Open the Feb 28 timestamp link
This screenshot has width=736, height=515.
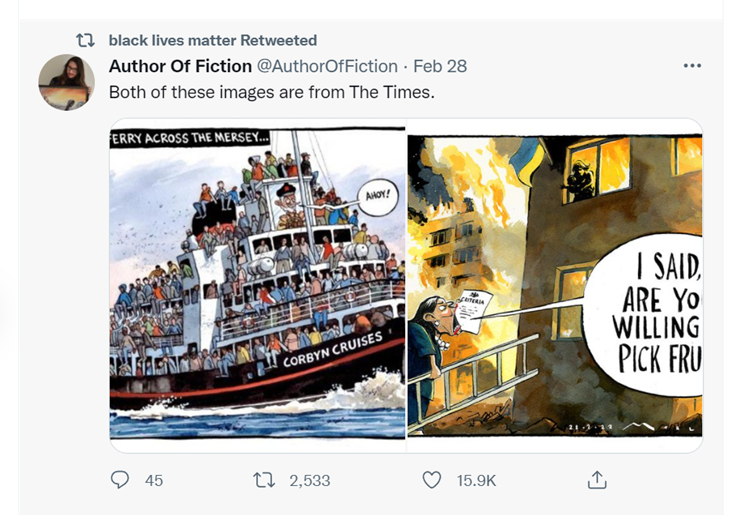pos(440,66)
